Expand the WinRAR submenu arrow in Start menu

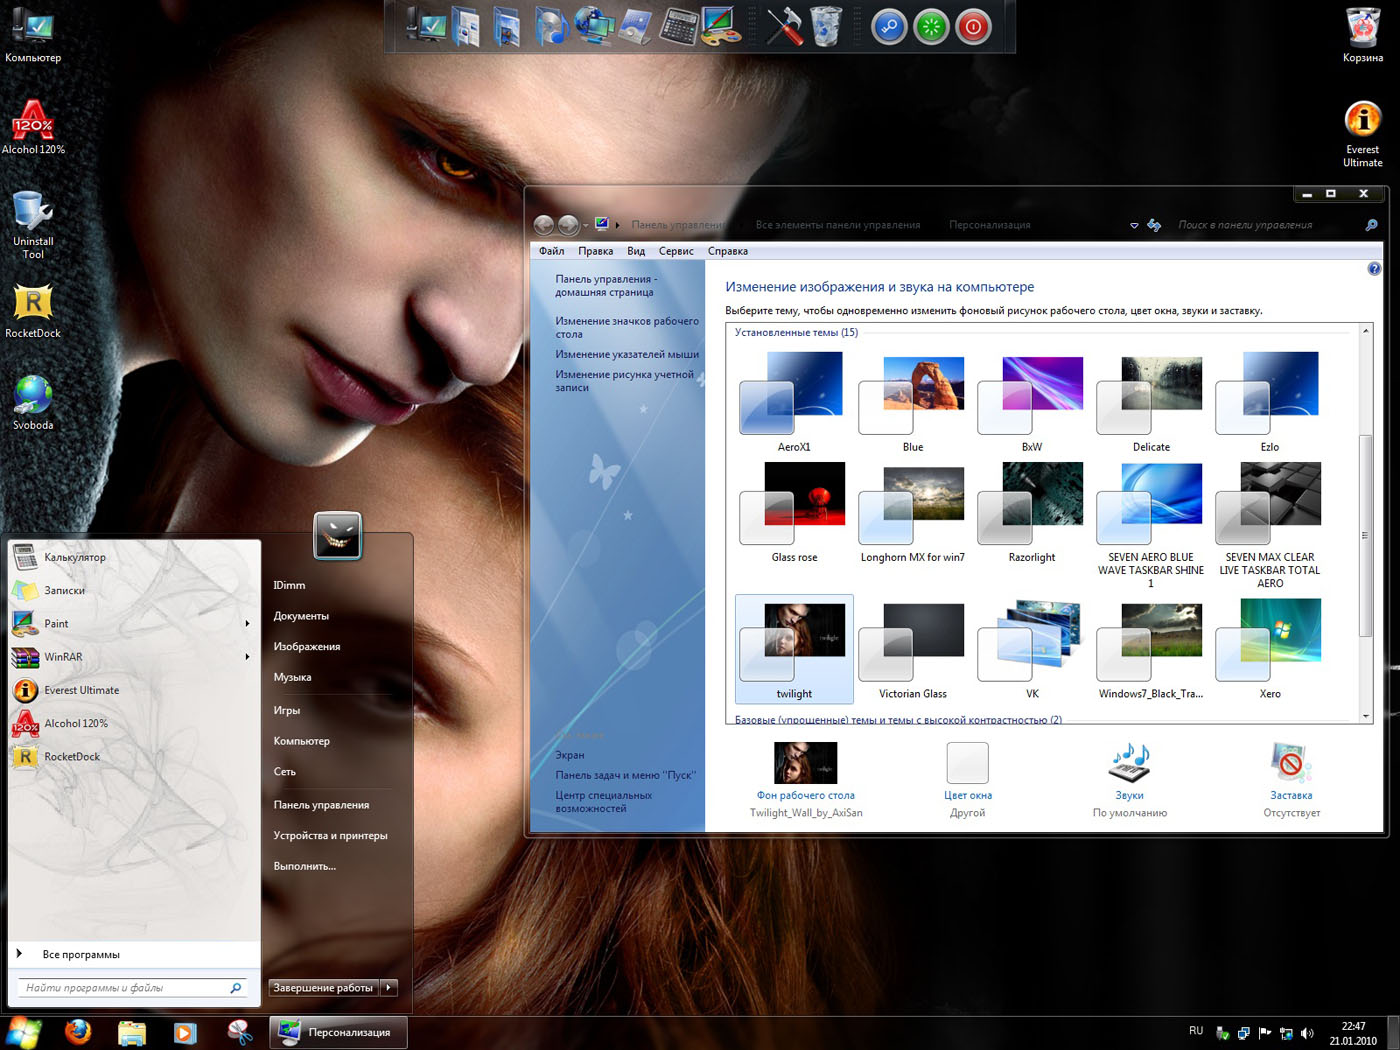(247, 657)
